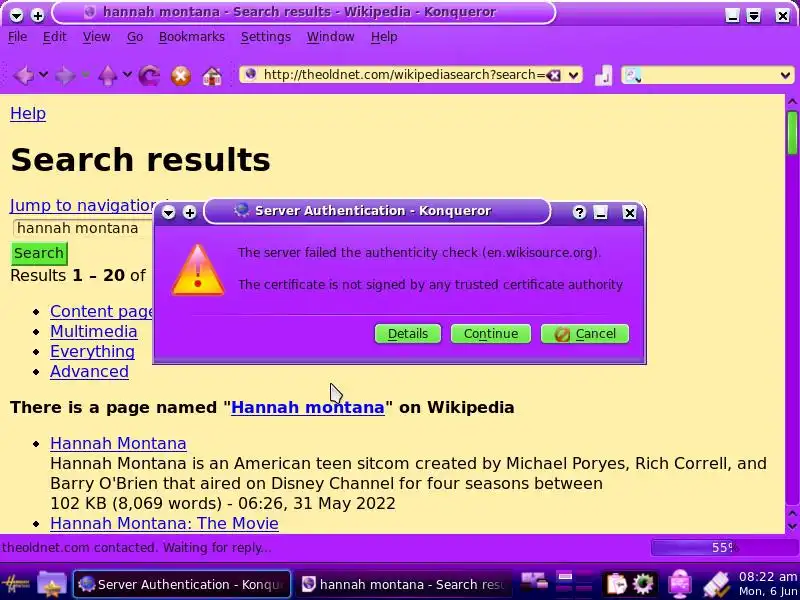Click the green Search button on page
This screenshot has height=600, width=800.
pos(39,253)
